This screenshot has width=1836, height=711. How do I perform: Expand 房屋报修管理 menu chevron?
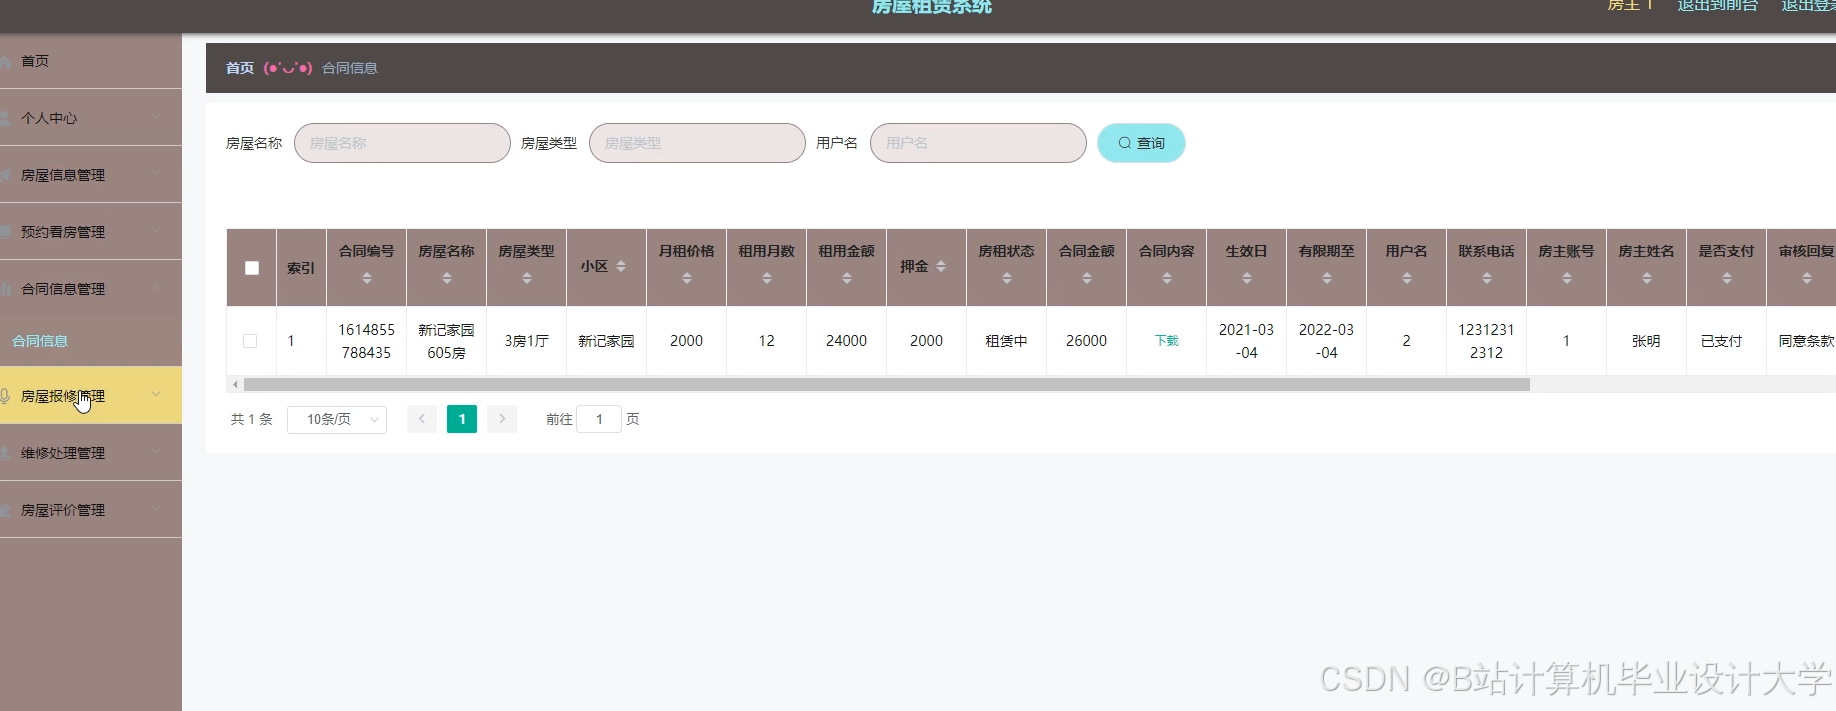[156, 395]
